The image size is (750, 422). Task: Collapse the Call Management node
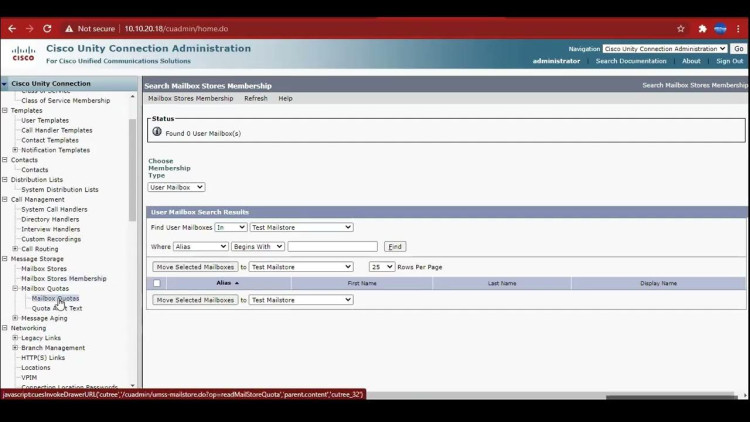[5, 199]
